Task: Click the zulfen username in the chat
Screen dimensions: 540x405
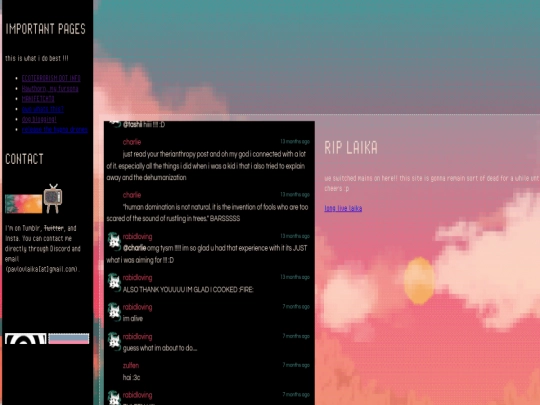Action: tap(131, 365)
